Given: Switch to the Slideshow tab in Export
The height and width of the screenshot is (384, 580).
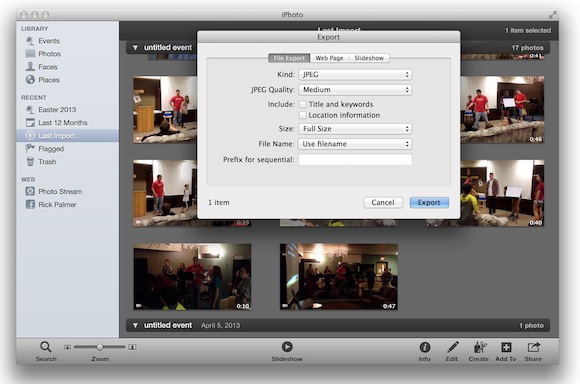Looking at the screenshot, I should [369, 58].
